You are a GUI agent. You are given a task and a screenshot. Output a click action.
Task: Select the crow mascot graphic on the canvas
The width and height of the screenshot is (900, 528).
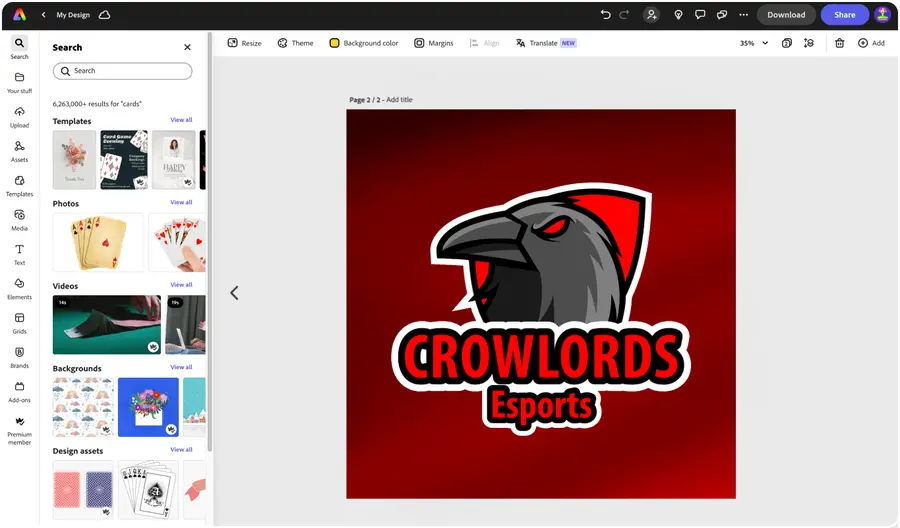pyautogui.click(x=541, y=255)
